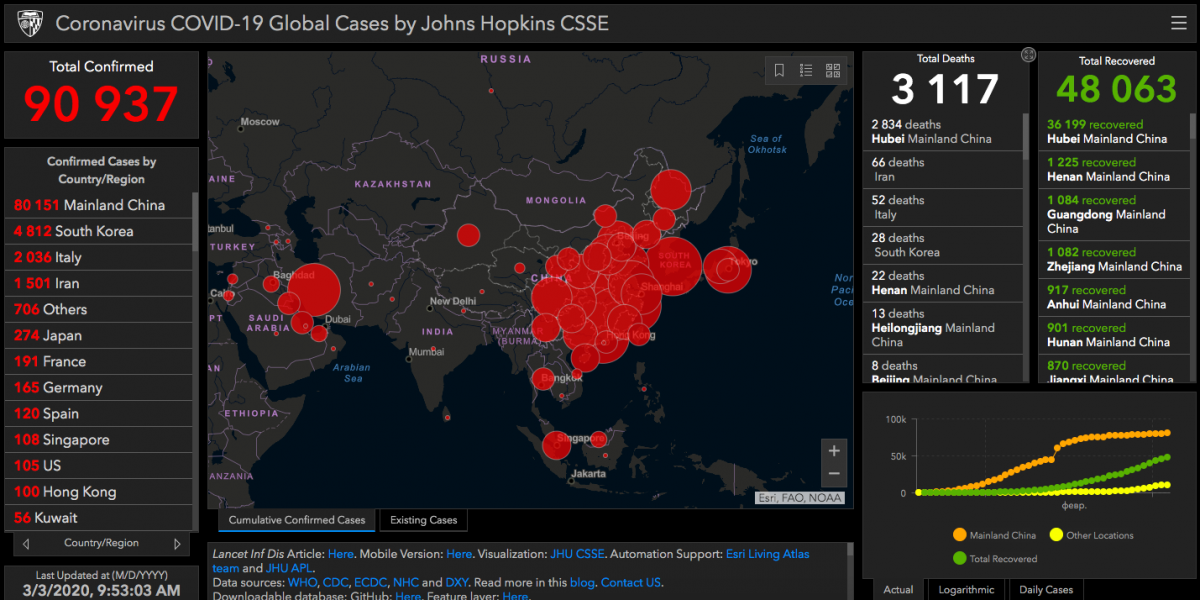Click 1 084 recovered Guangdong row

(x=1116, y=215)
